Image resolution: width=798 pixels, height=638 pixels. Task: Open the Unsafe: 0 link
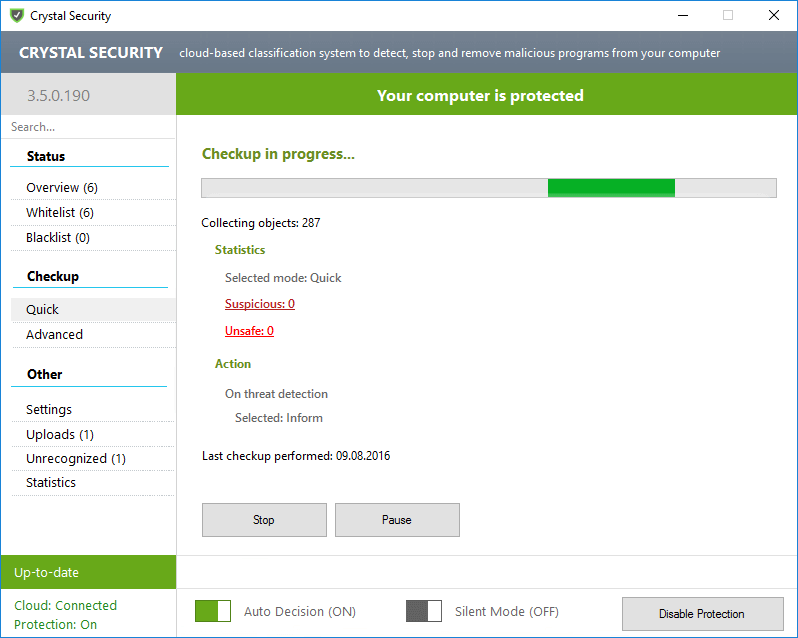click(249, 331)
